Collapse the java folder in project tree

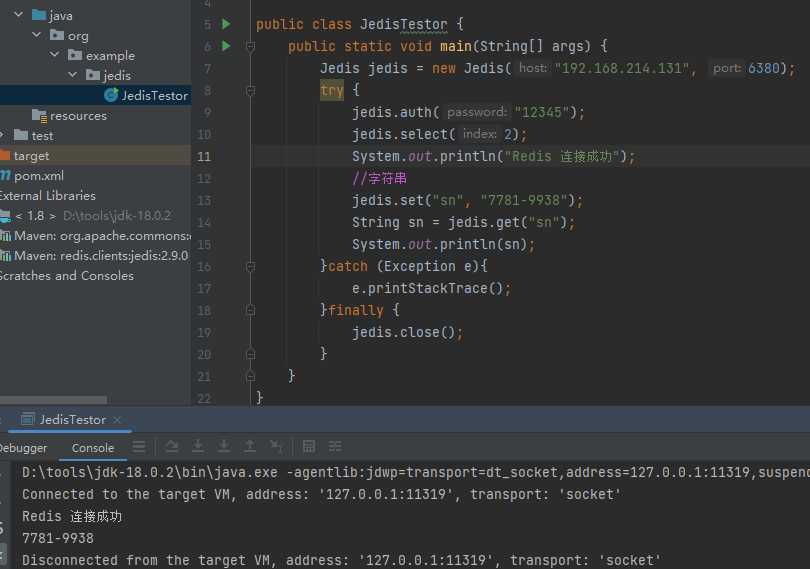click(20, 16)
